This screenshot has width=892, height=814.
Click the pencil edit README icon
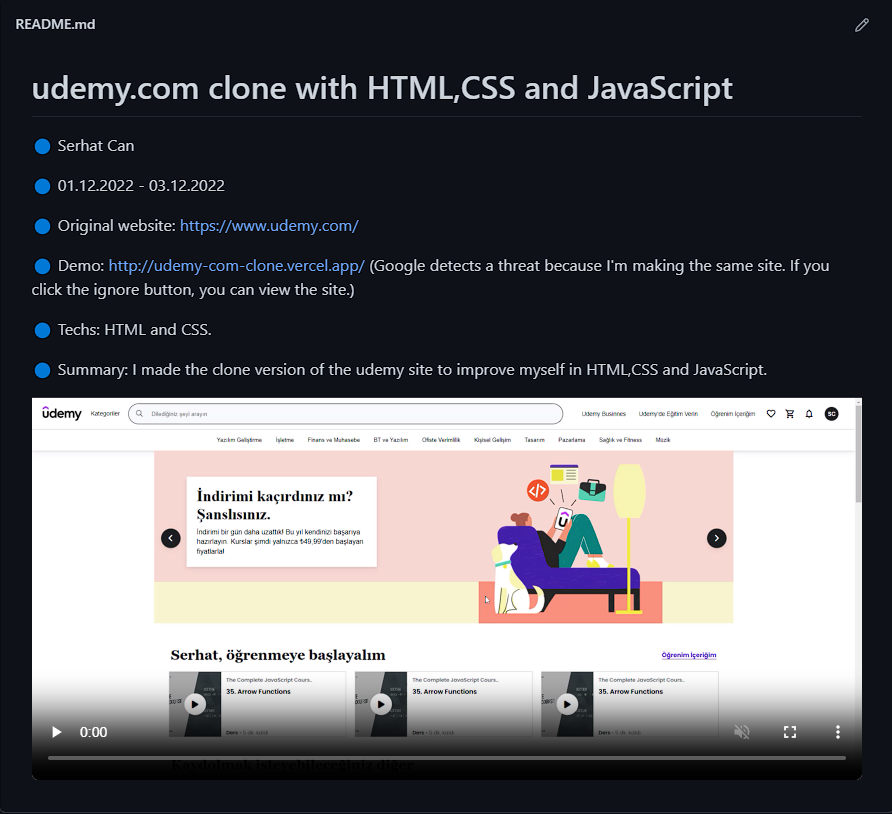861,25
